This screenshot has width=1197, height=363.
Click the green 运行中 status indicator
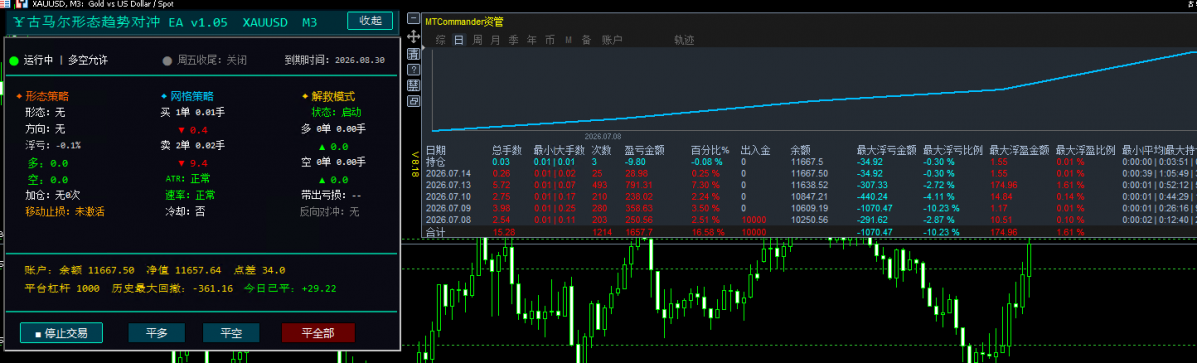[14, 60]
